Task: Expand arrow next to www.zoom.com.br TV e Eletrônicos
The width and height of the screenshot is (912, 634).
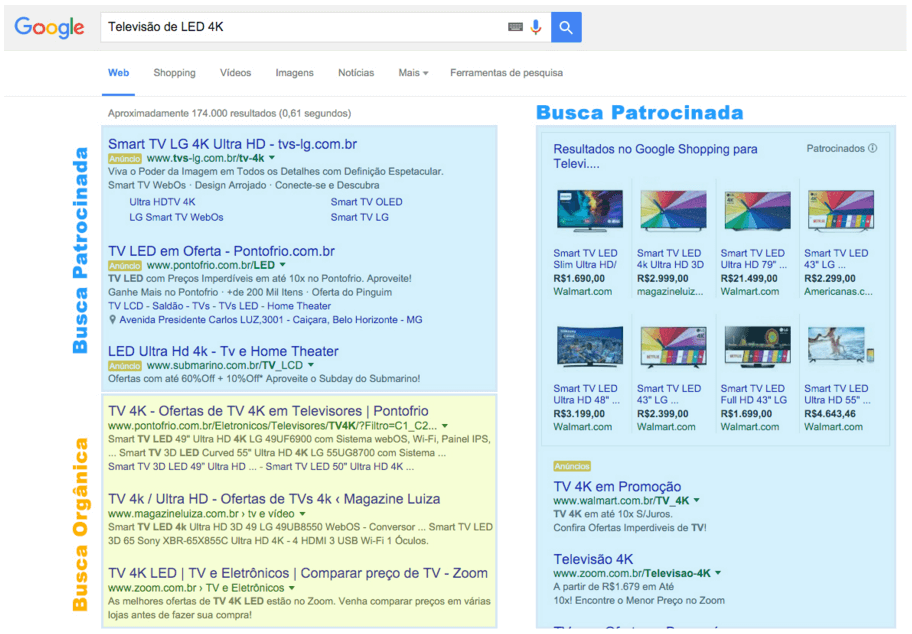Action: pyautogui.click(x=292, y=588)
